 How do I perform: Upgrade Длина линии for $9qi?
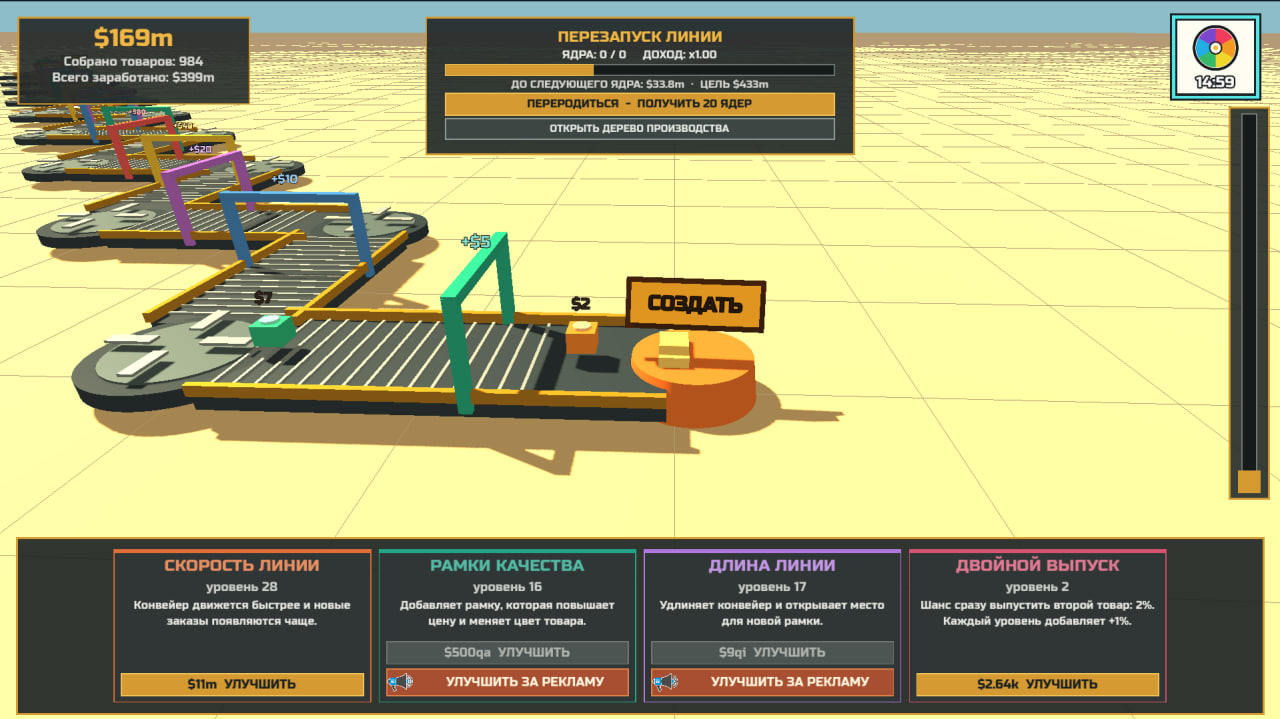click(x=772, y=652)
